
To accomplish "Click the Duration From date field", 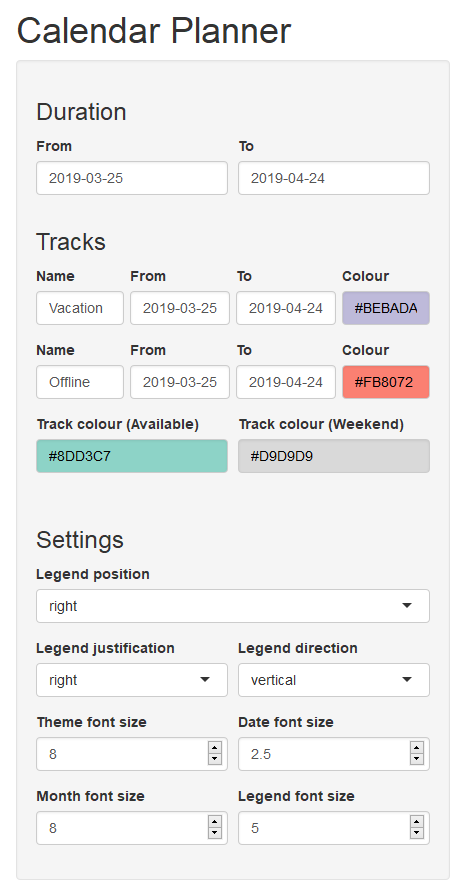I will tap(132, 178).
